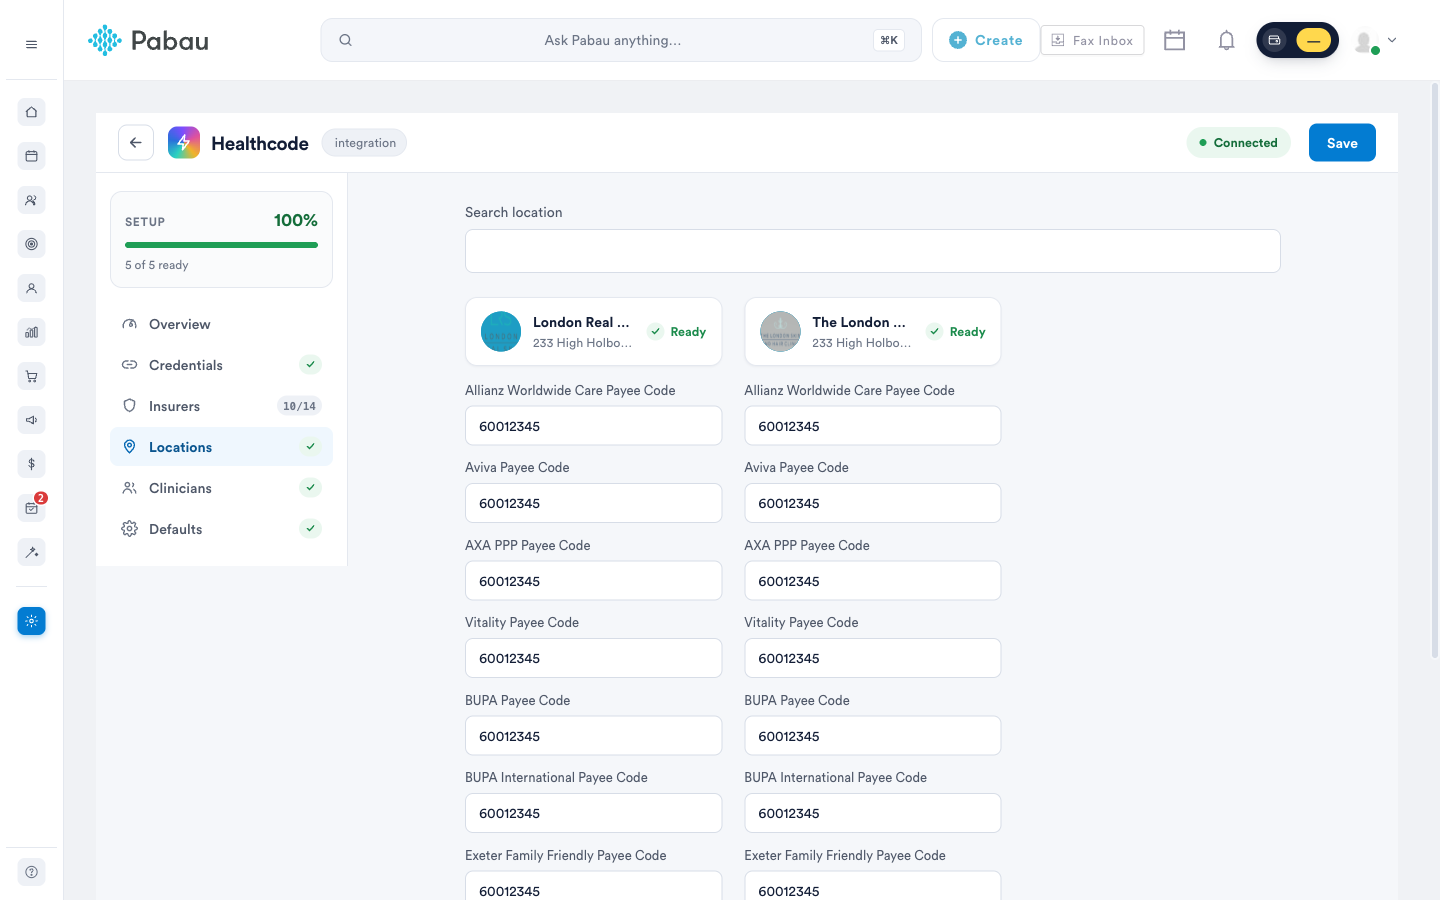Screen dimensions: 1440x900
Task: Edit London Real AXA PPP Payee Code
Action: pyautogui.click(x=594, y=581)
